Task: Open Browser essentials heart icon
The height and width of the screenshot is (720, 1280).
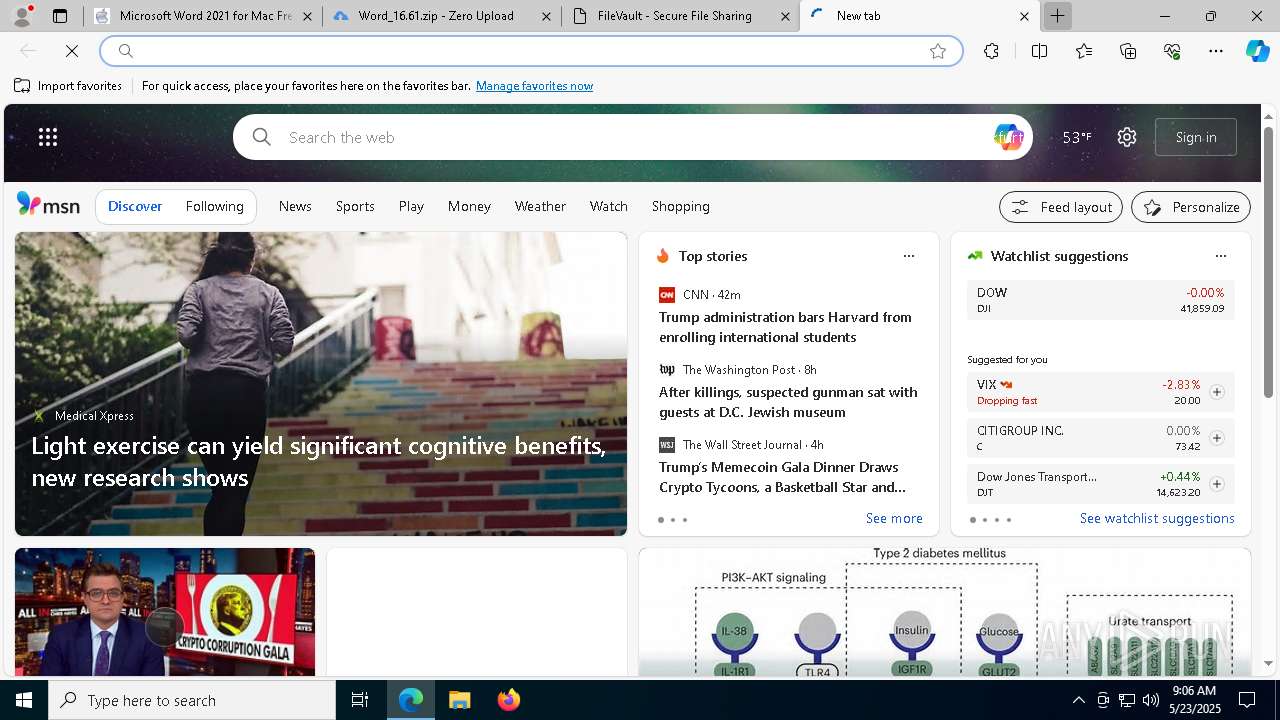Action: click(1172, 51)
